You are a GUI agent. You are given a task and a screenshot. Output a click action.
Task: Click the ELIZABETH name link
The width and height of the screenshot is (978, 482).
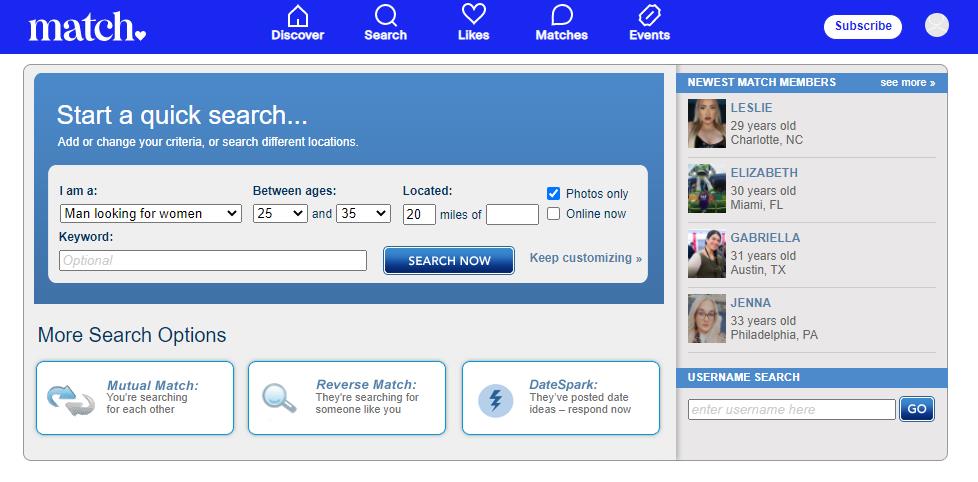click(x=764, y=173)
